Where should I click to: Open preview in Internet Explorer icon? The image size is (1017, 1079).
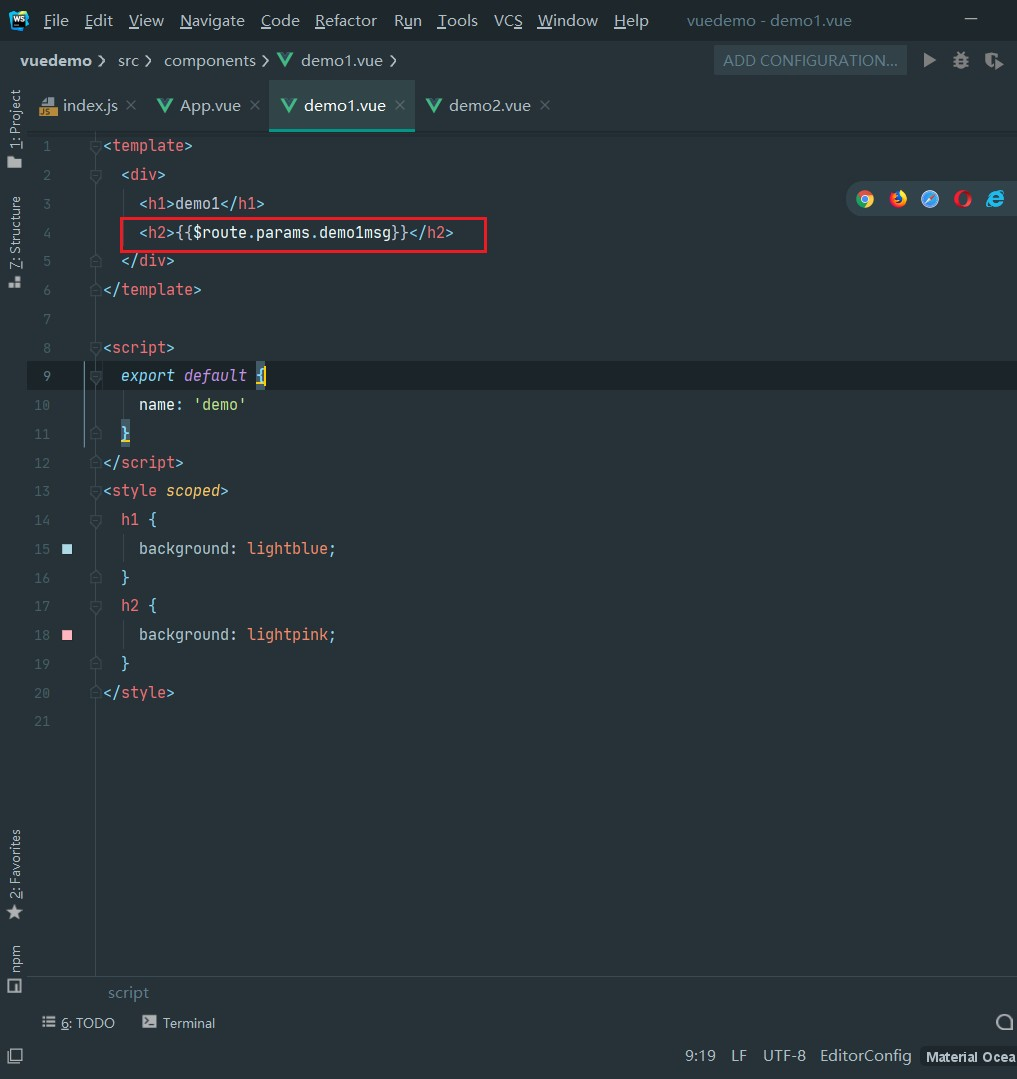pos(995,200)
